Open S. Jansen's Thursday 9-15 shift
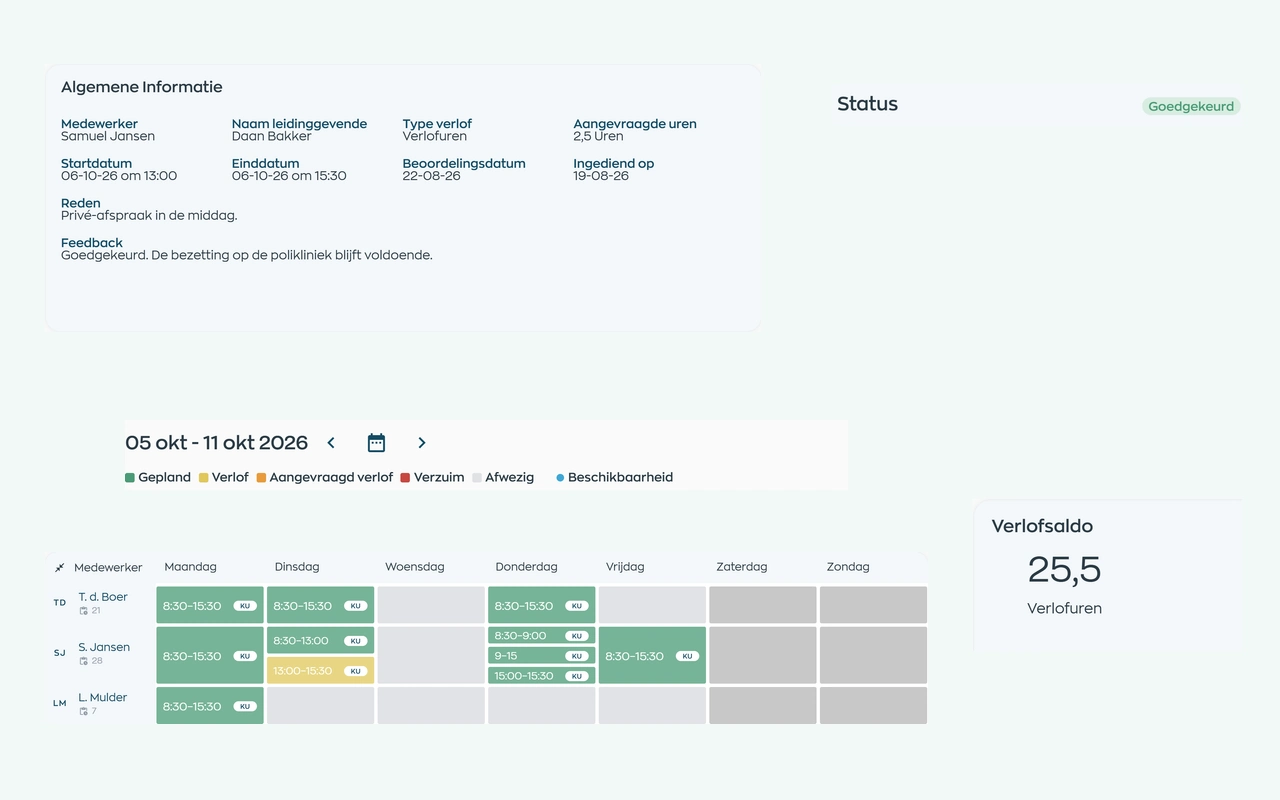 point(541,655)
